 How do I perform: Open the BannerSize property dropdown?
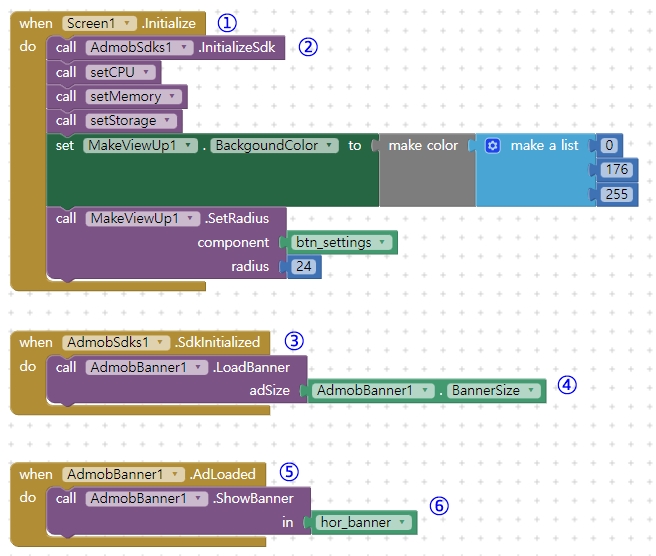493,390
